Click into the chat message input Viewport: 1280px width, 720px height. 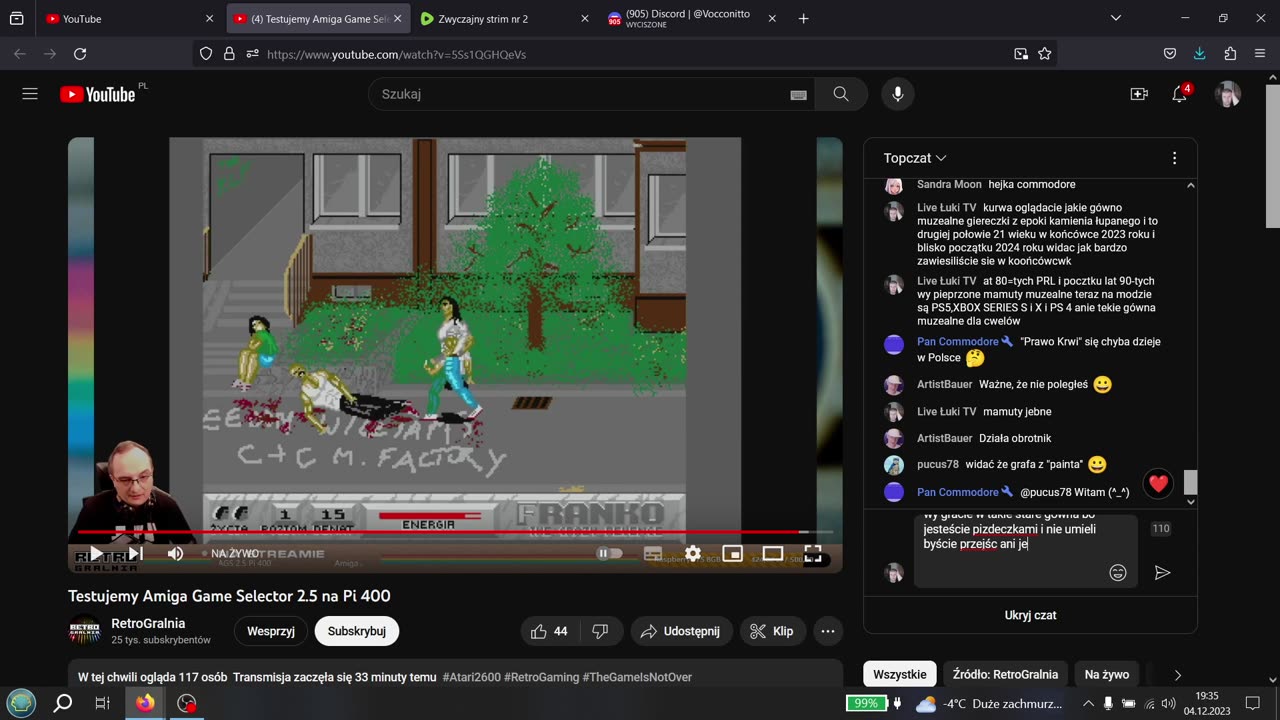1025,550
